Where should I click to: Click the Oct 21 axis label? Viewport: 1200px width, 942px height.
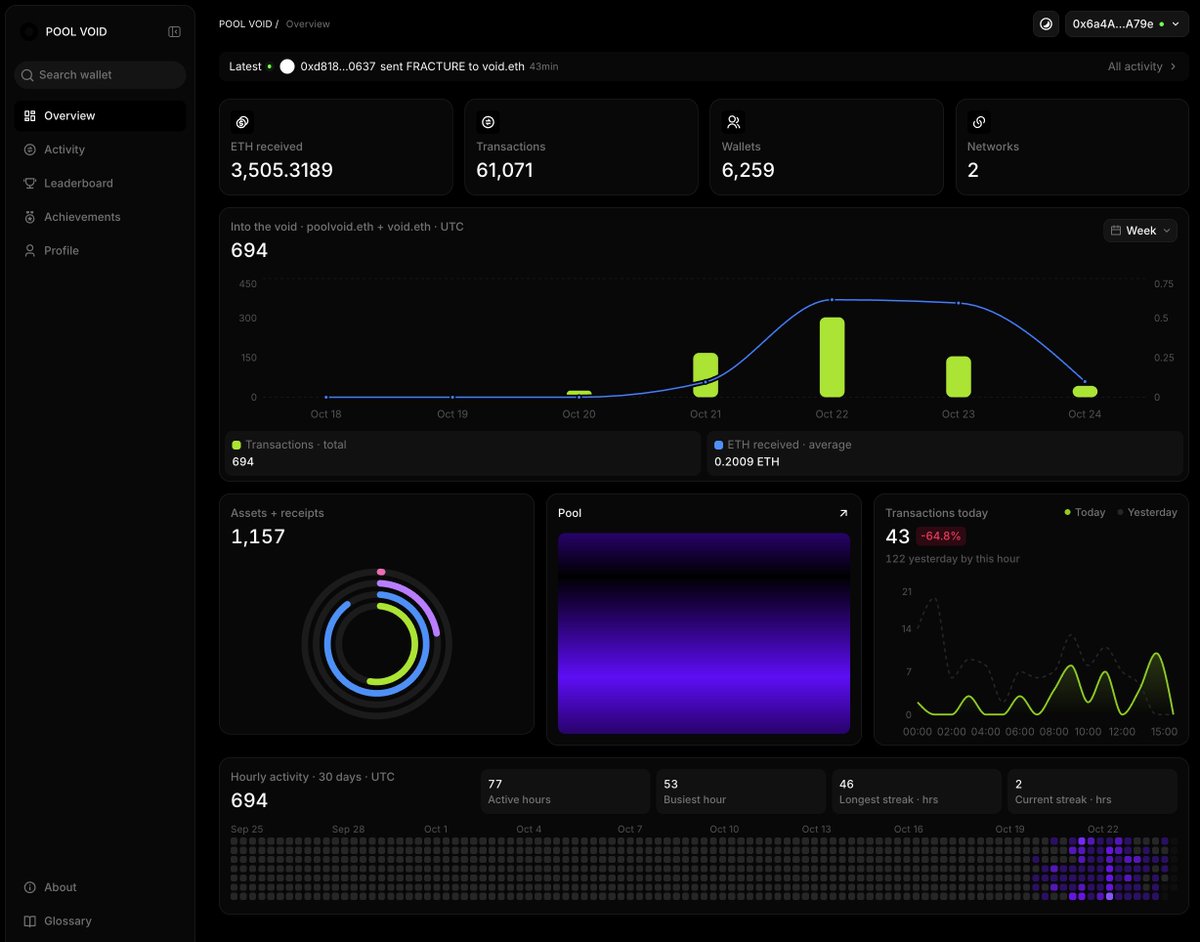pos(705,414)
